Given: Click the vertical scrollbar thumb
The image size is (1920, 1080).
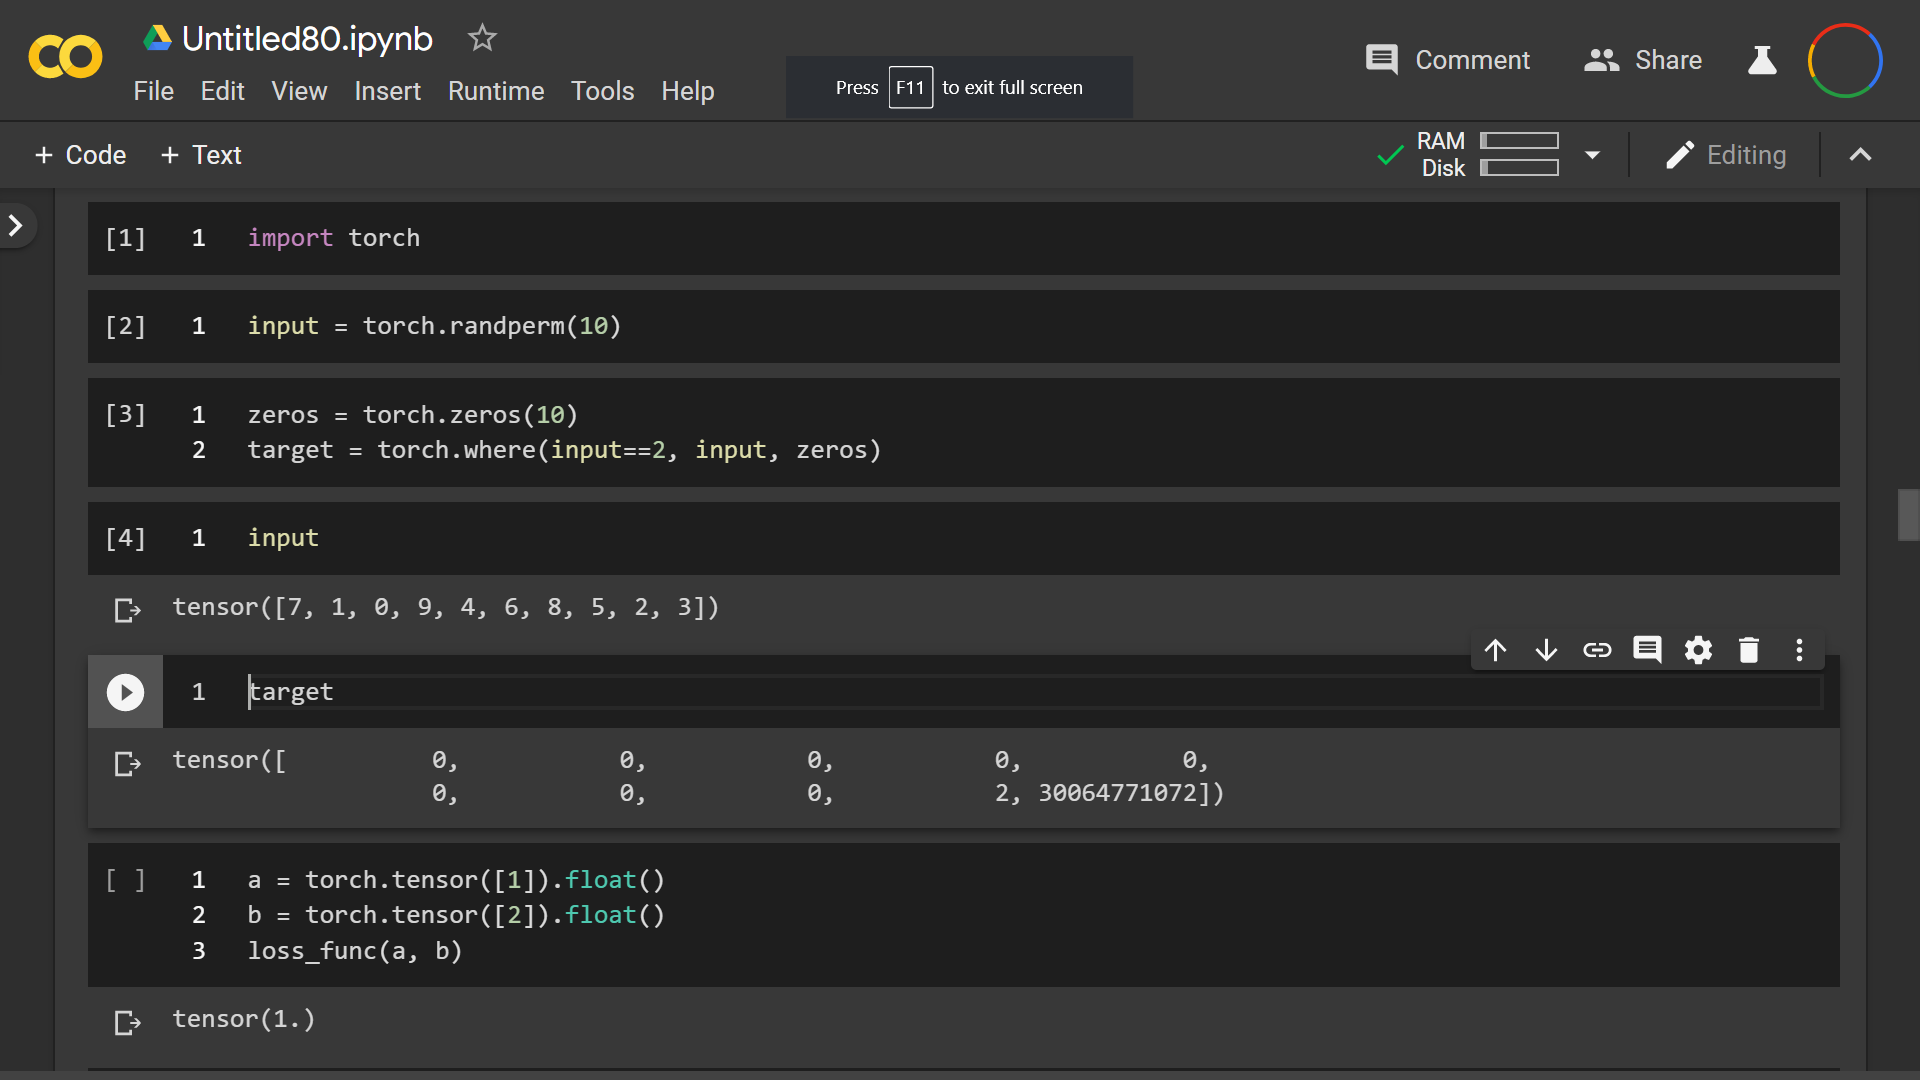Looking at the screenshot, I should 1908,515.
